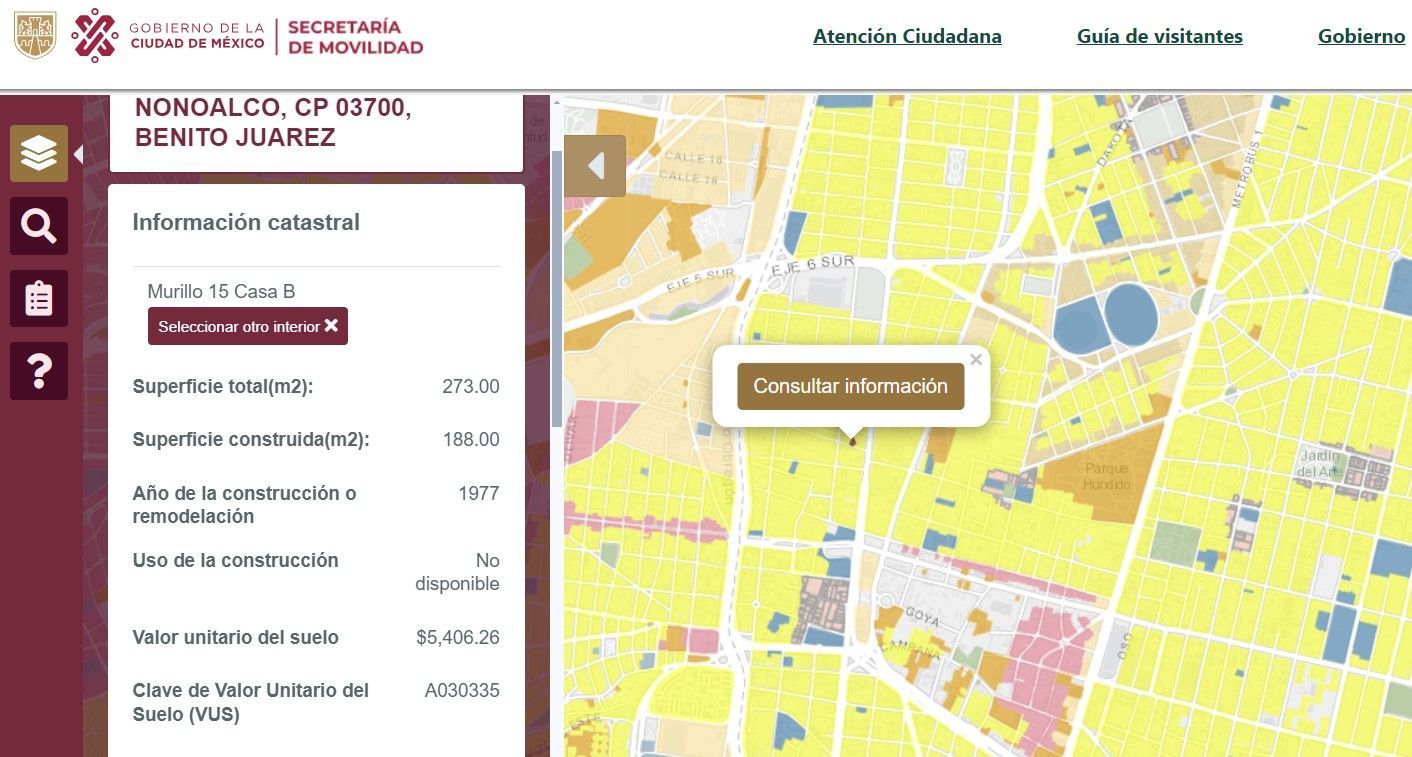Click the 188.00 built surface value
Screen dimensions: 1412x757
(471, 439)
